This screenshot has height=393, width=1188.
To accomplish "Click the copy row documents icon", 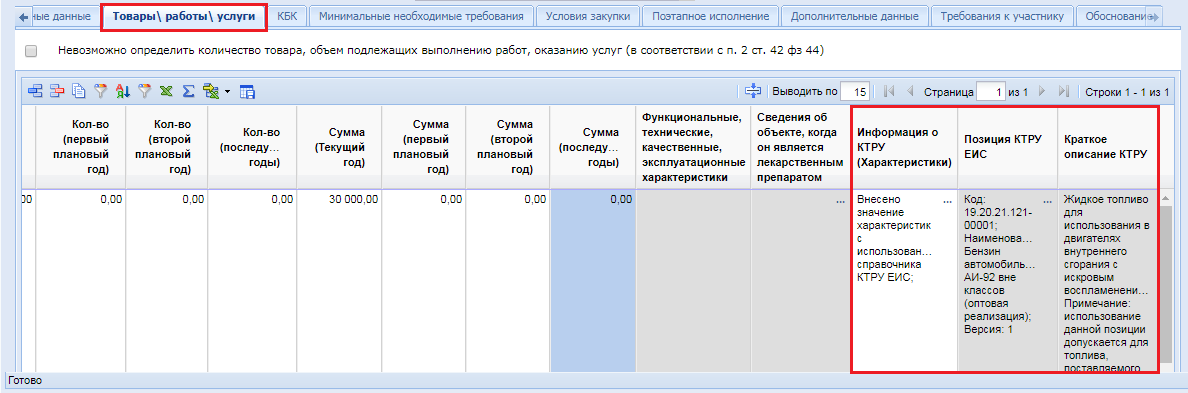I will 79,92.
